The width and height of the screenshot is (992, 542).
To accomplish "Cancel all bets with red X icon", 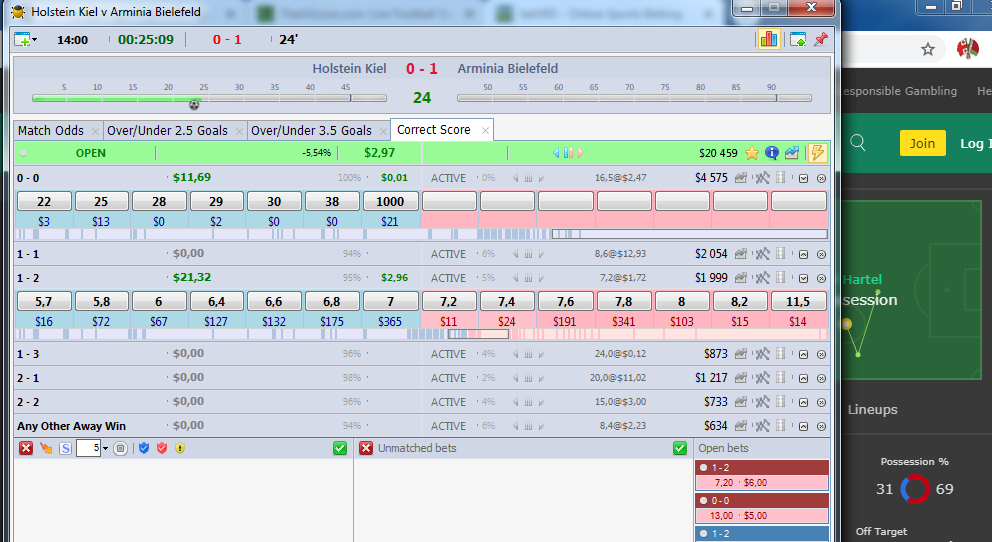I will [26, 448].
